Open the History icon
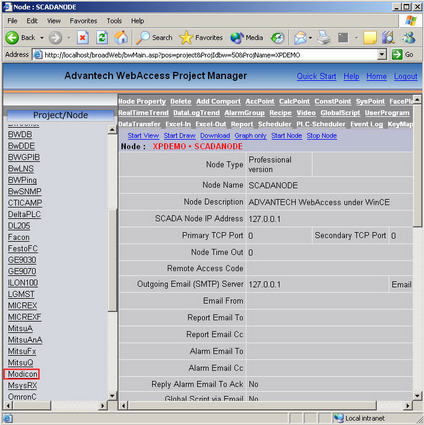 pos(277,38)
